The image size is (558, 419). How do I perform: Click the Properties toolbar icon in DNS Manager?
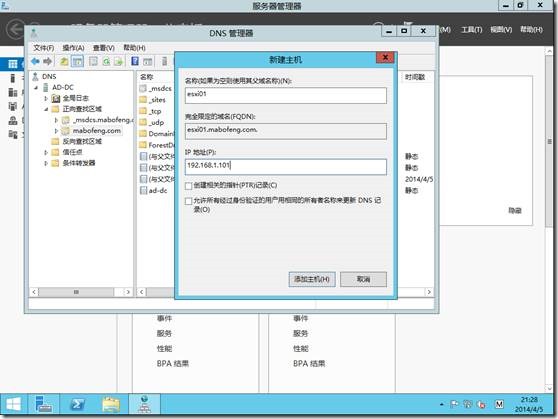(93, 62)
